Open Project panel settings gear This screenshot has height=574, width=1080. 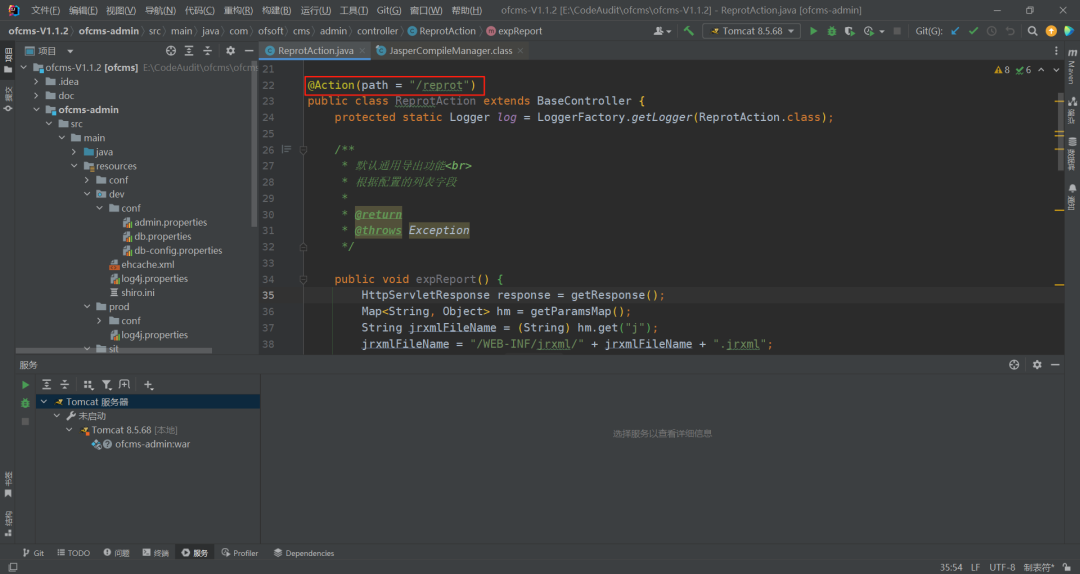click(231, 51)
